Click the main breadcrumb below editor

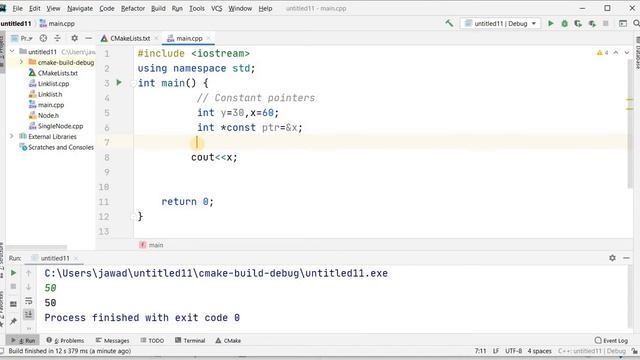coord(151,245)
